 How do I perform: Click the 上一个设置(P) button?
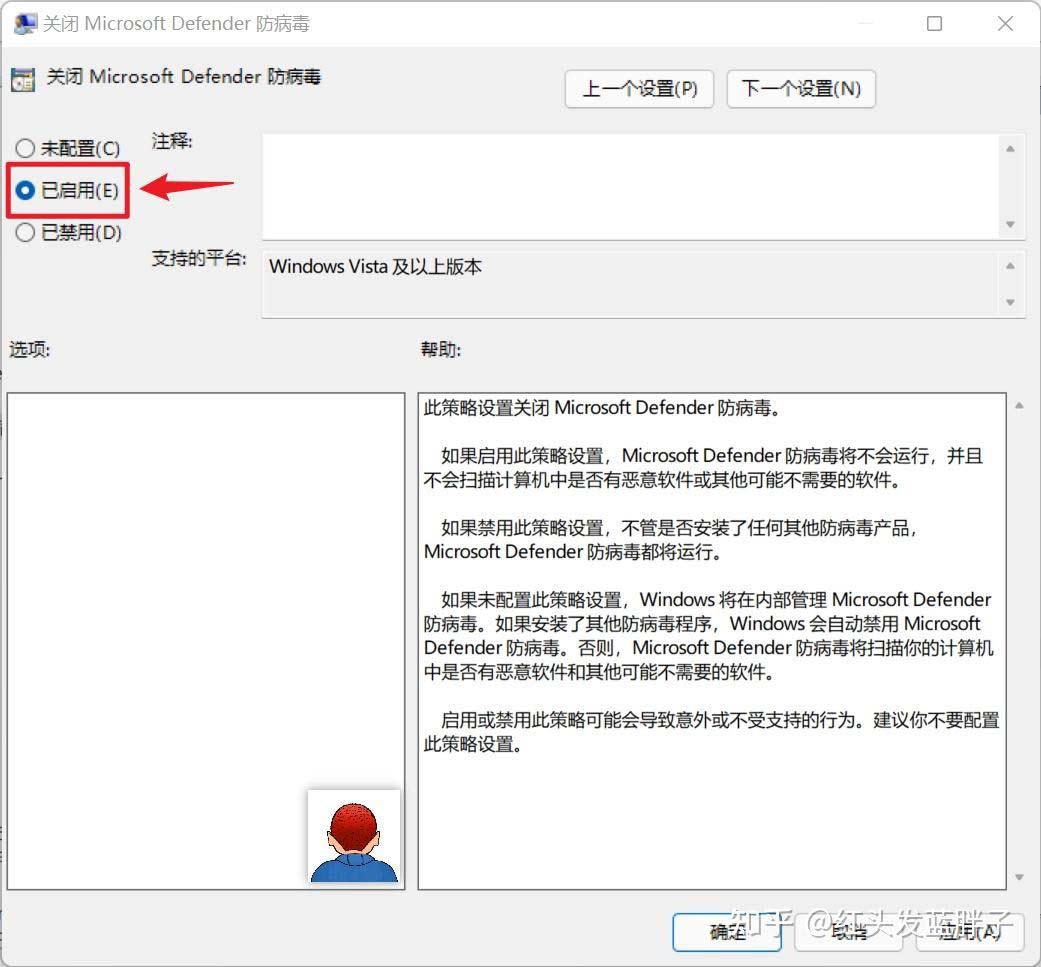coord(639,89)
